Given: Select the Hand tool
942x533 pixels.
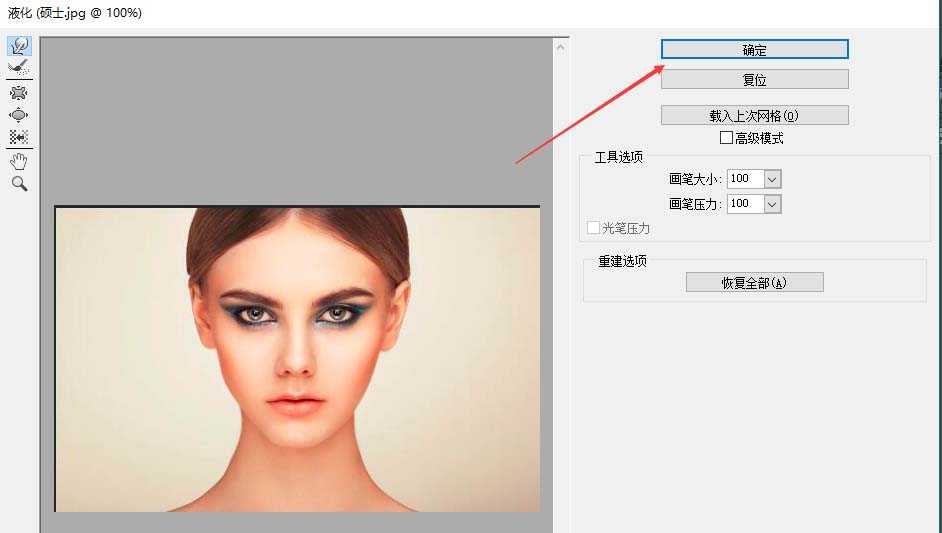Looking at the screenshot, I should pos(19,161).
